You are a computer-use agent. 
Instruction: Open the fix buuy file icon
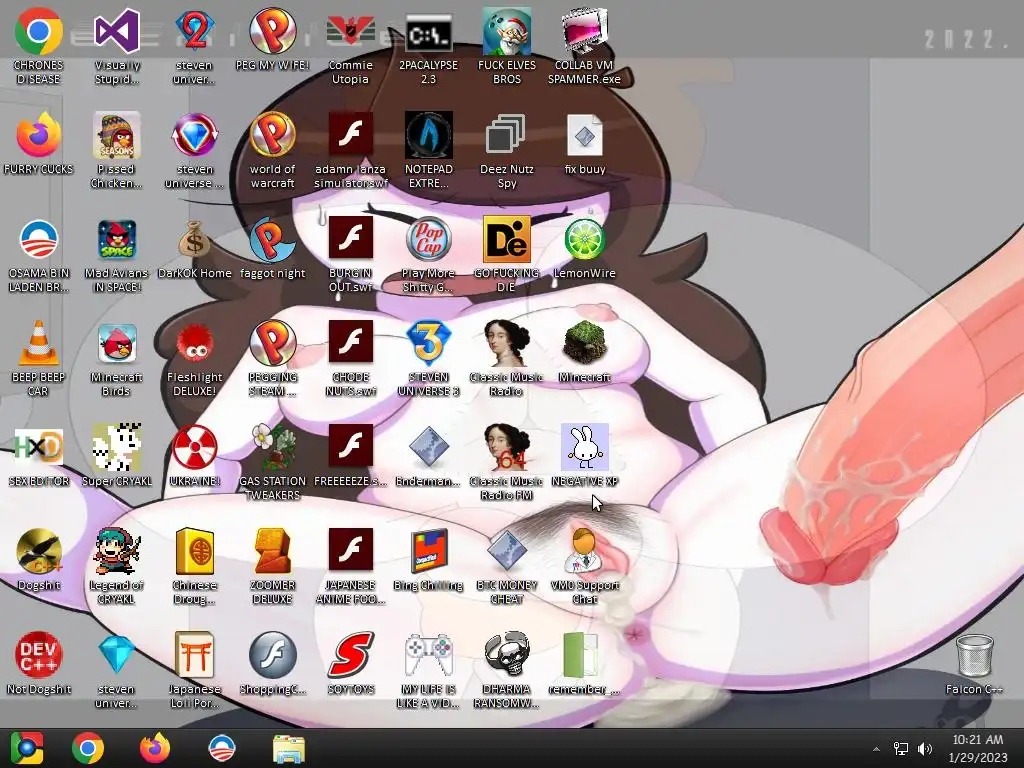point(584,135)
